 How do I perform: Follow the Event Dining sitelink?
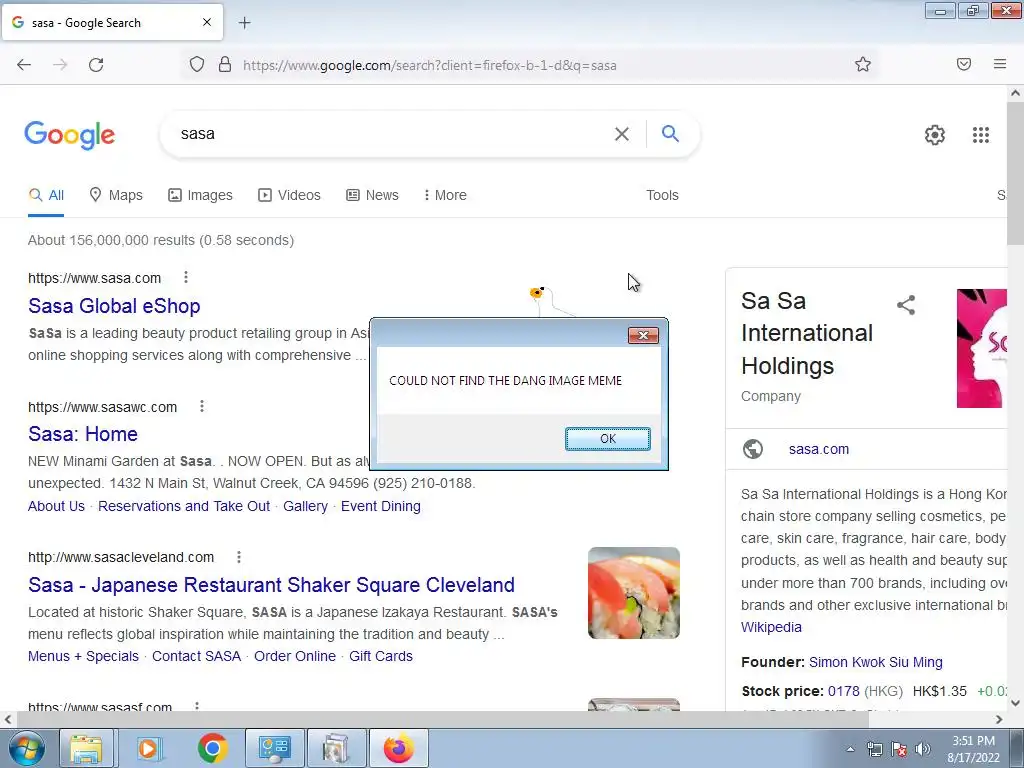click(381, 506)
